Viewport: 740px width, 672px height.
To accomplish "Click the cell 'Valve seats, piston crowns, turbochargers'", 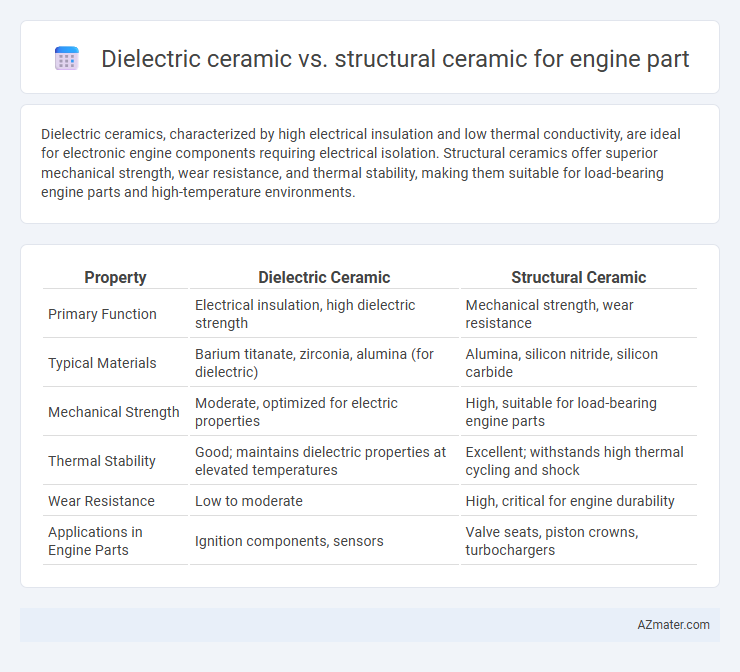I will point(578,541).
